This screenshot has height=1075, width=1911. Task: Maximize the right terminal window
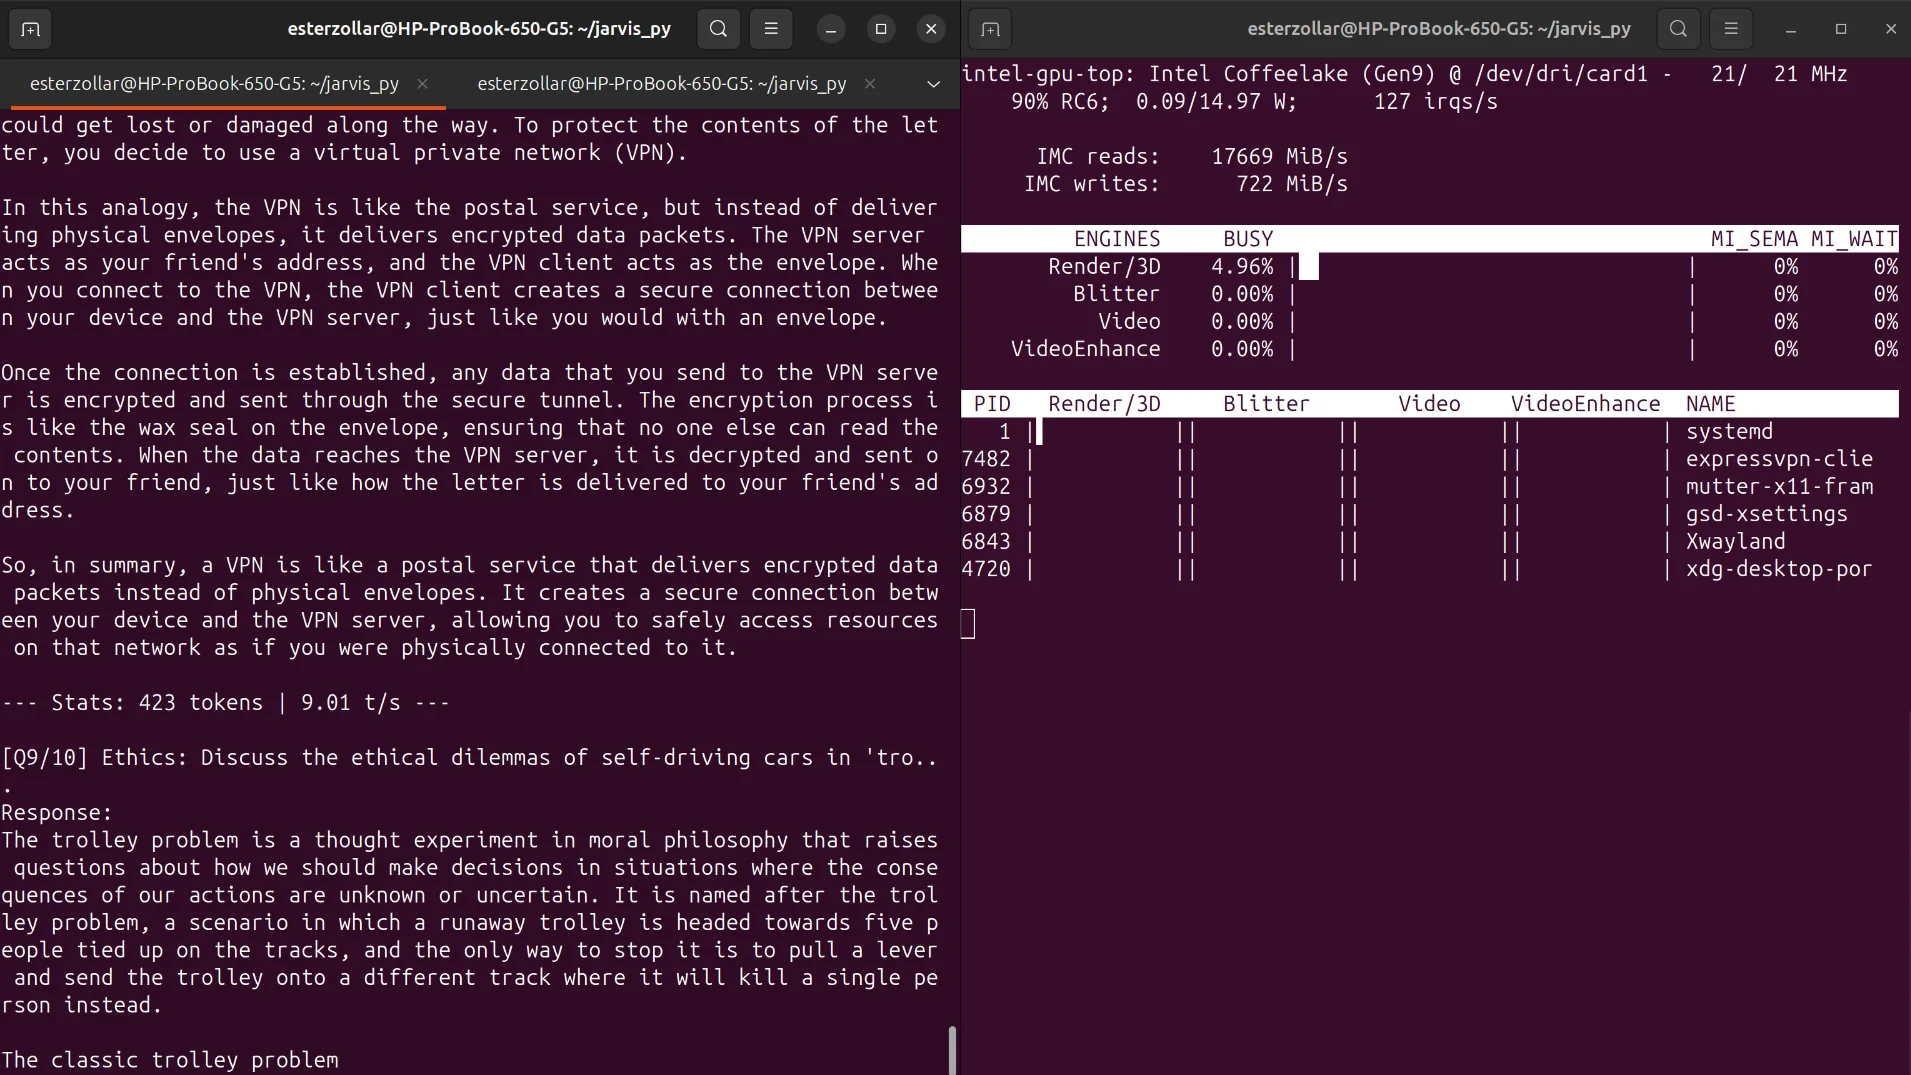(x=1841, y=29)
